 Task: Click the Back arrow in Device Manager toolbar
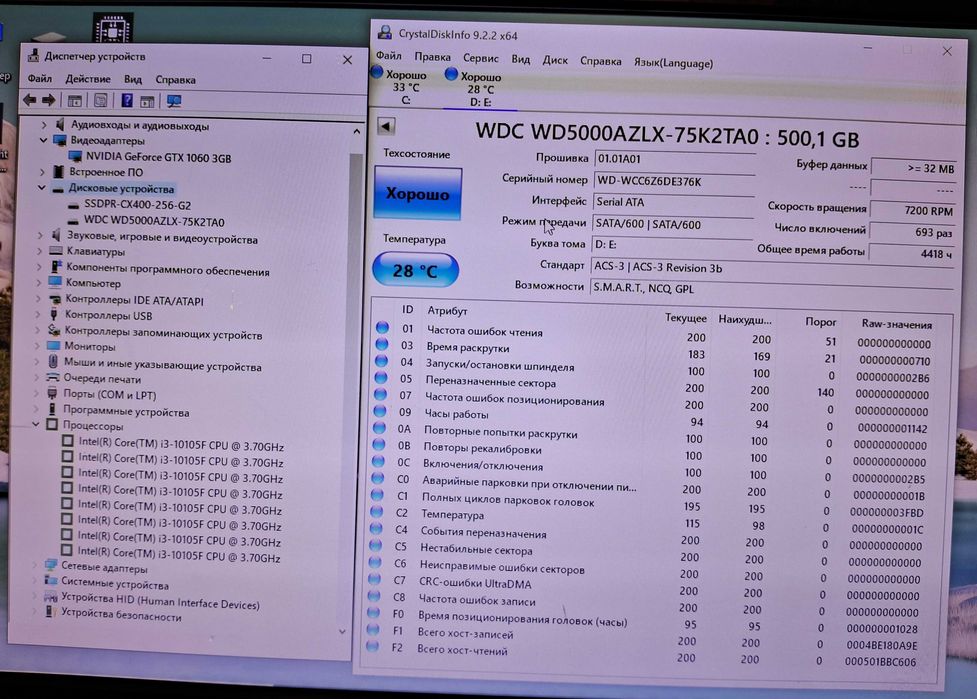(x=29, y=100)
